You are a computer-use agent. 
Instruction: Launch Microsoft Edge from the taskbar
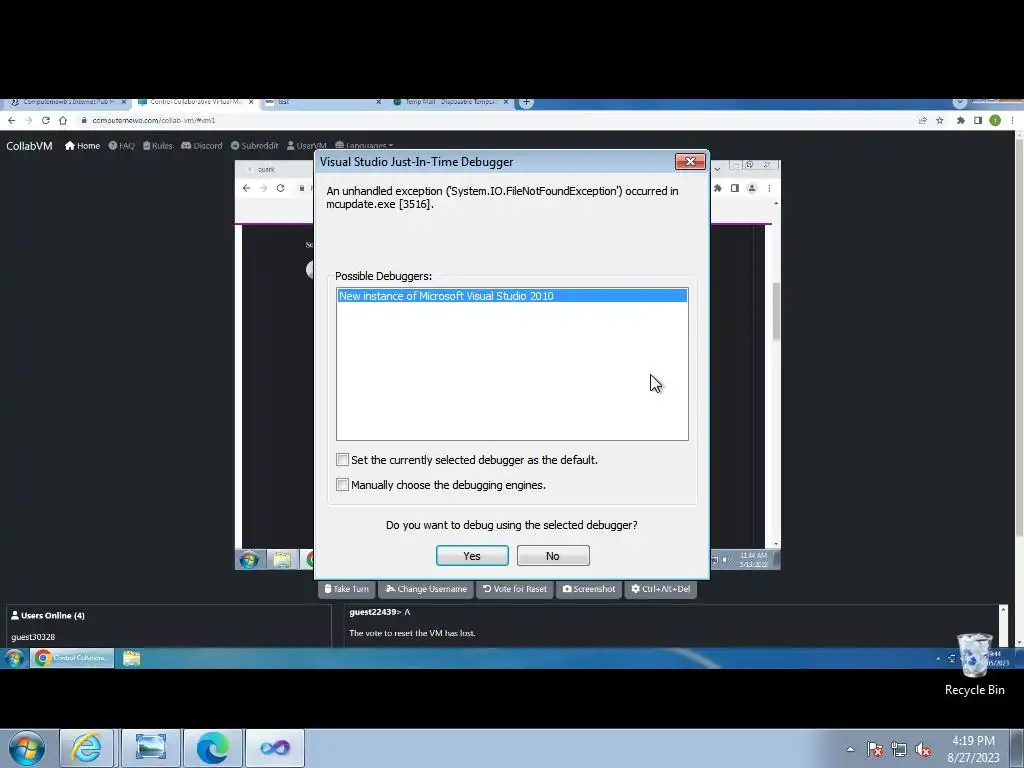click(213, 748)
